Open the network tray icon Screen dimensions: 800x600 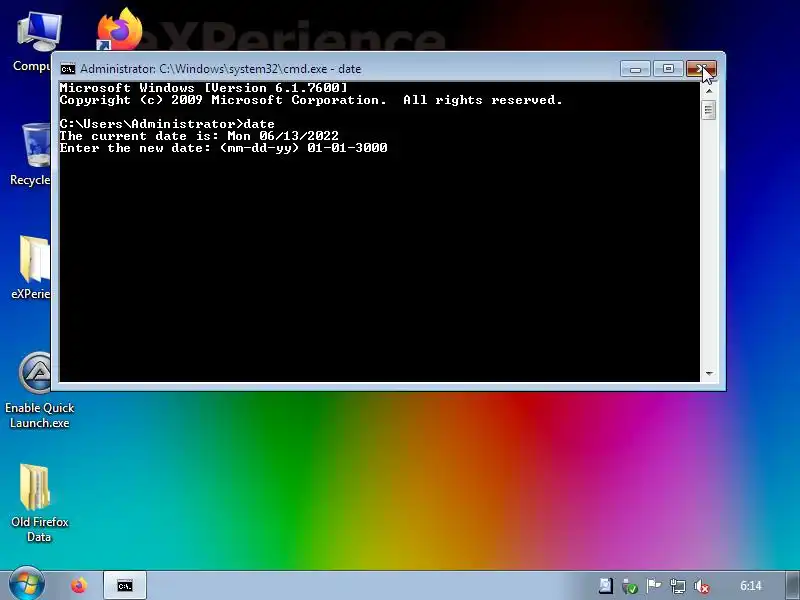678,586
